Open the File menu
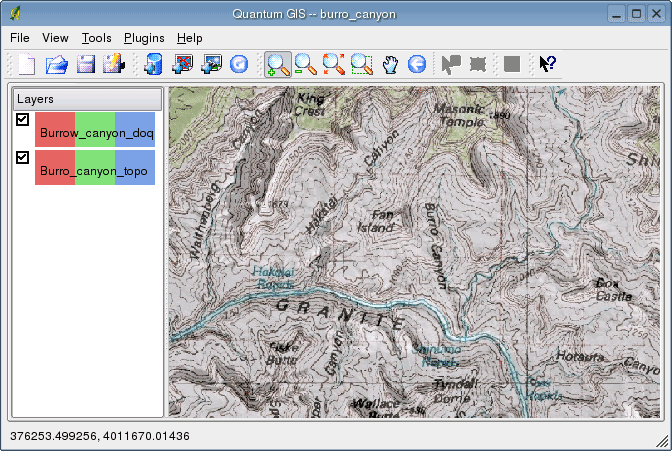 (20, 38)
